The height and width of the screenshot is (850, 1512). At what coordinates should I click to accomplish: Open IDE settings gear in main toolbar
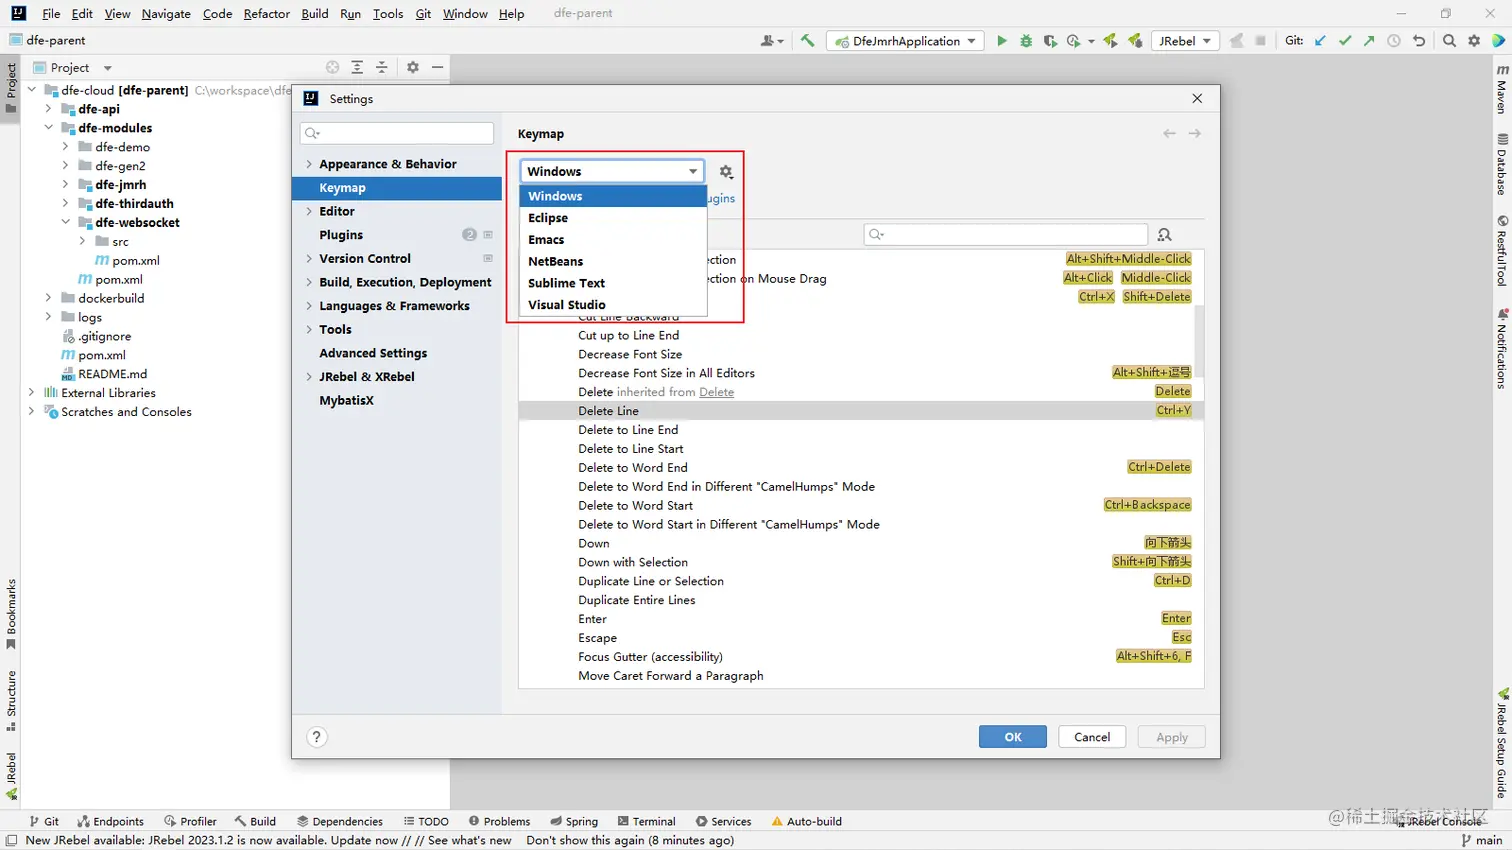[1474, 41]
